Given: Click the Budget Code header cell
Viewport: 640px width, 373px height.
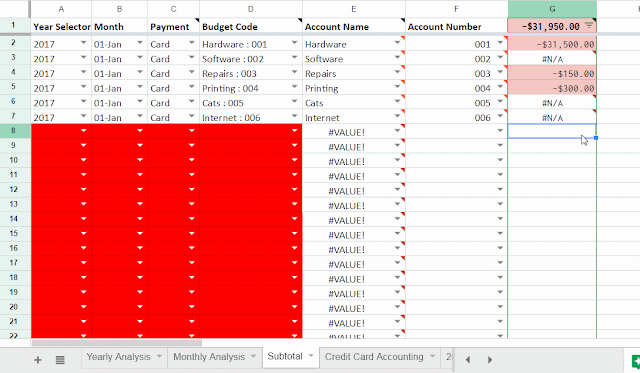Looking at the screenshot, I should click(x=251, y=27).
